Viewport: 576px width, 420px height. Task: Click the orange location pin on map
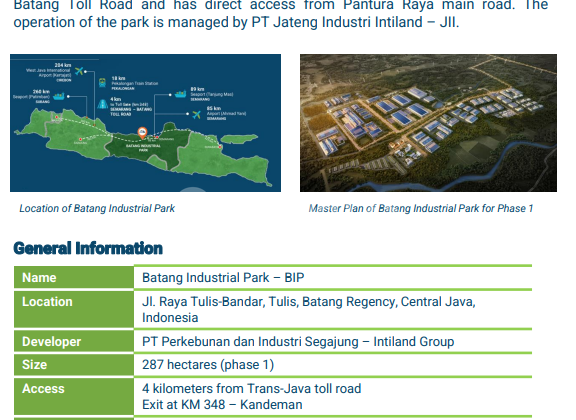[x=143, y=133]
